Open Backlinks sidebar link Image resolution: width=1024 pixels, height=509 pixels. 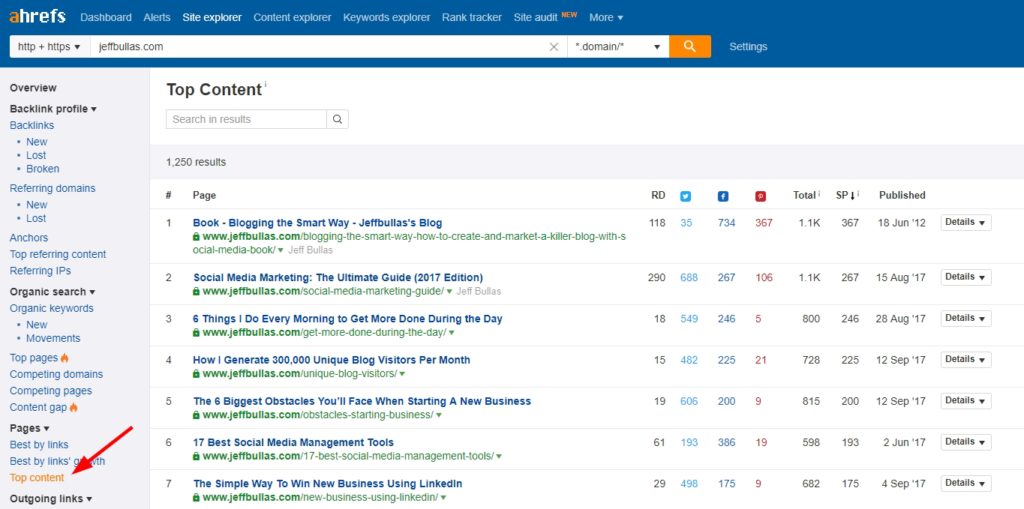coord(32,125)
